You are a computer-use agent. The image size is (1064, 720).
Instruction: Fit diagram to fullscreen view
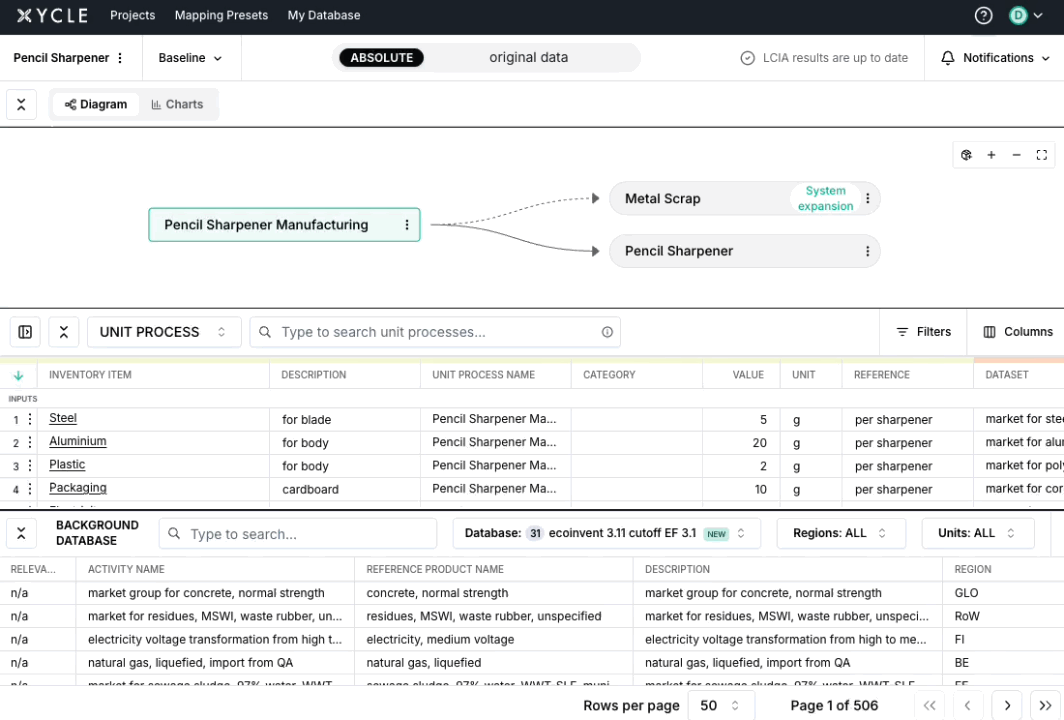(1041, 155)
